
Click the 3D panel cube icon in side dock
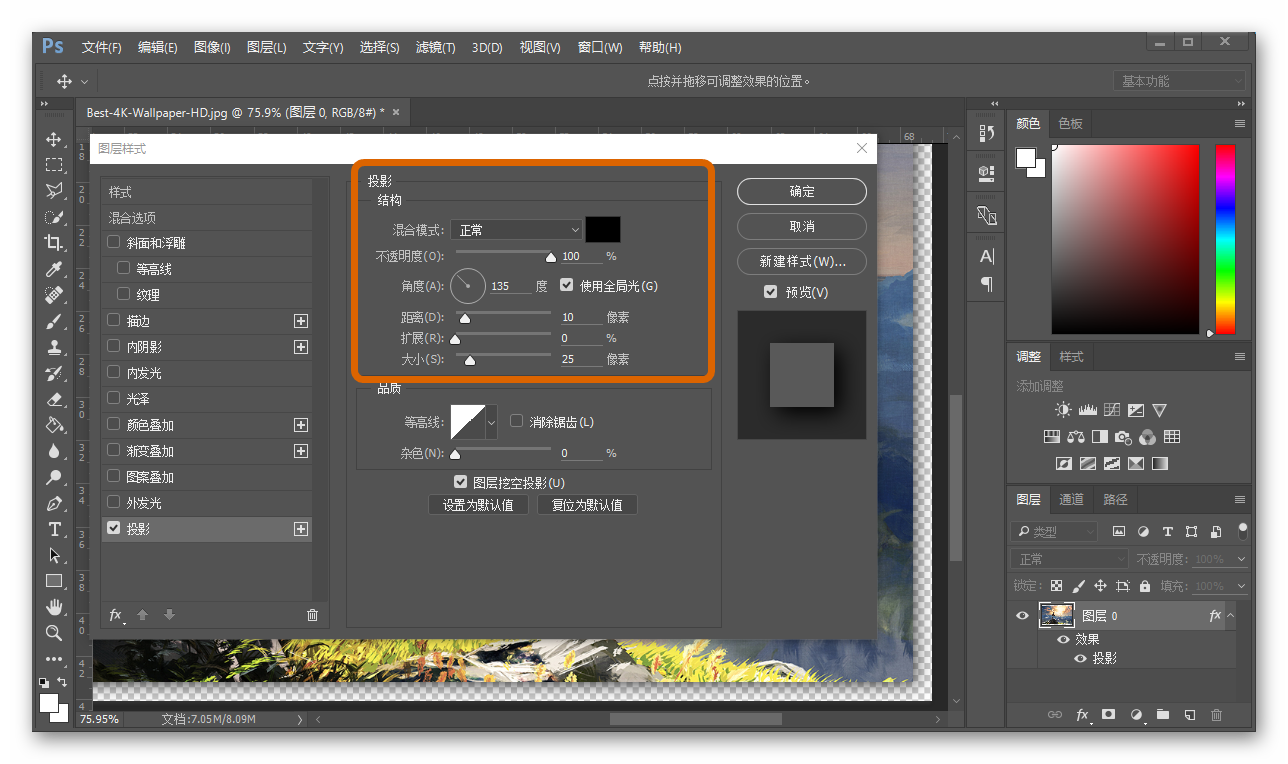point(986,172)
